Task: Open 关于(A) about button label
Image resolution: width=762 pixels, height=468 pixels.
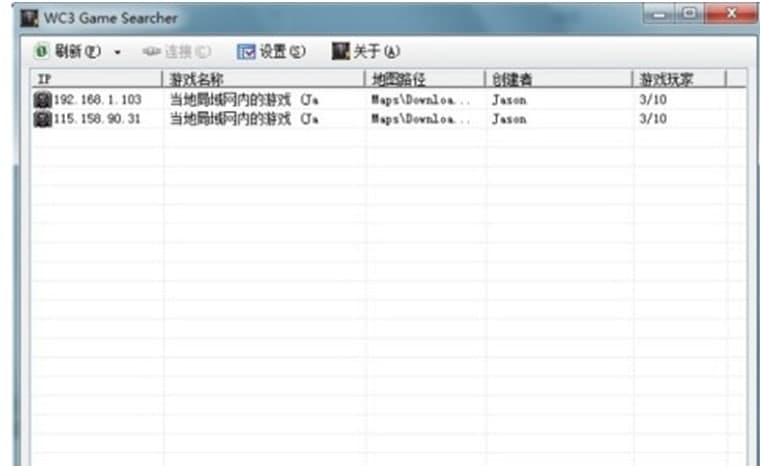Action: [x=377, y=51]
